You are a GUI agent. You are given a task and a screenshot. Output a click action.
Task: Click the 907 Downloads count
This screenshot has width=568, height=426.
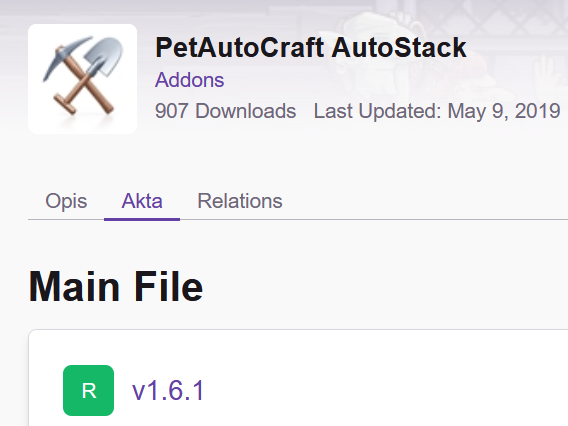(225, 111)
